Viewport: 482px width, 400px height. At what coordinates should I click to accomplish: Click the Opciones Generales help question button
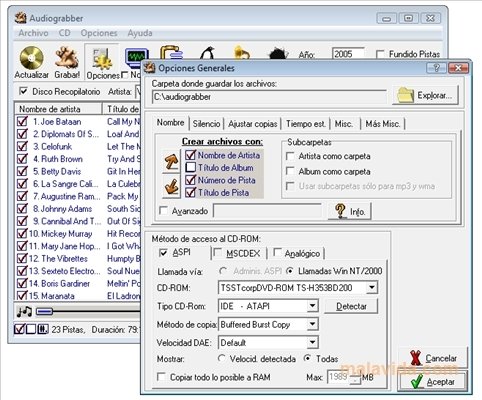pos(435,68)
